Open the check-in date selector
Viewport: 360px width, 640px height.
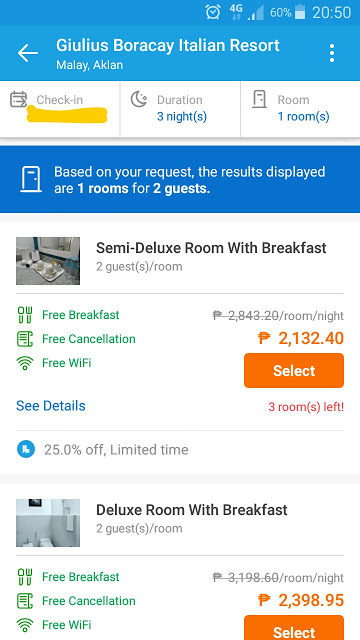click(60, 108)
